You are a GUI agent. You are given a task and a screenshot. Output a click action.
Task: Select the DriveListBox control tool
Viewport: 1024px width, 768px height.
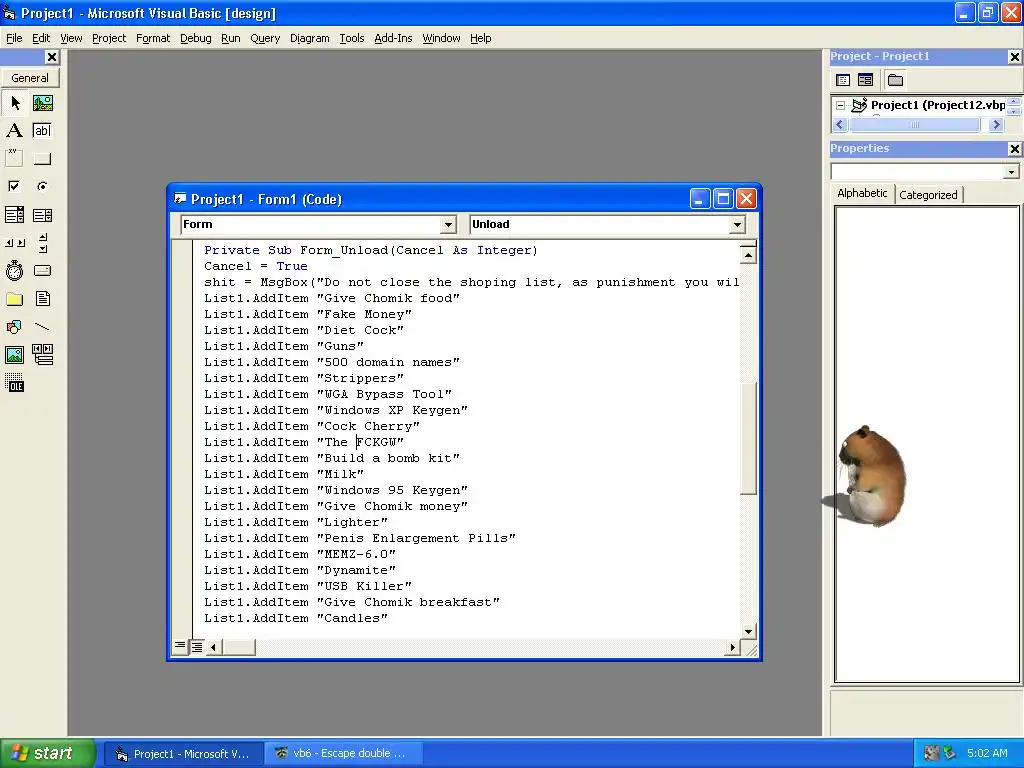43,270
